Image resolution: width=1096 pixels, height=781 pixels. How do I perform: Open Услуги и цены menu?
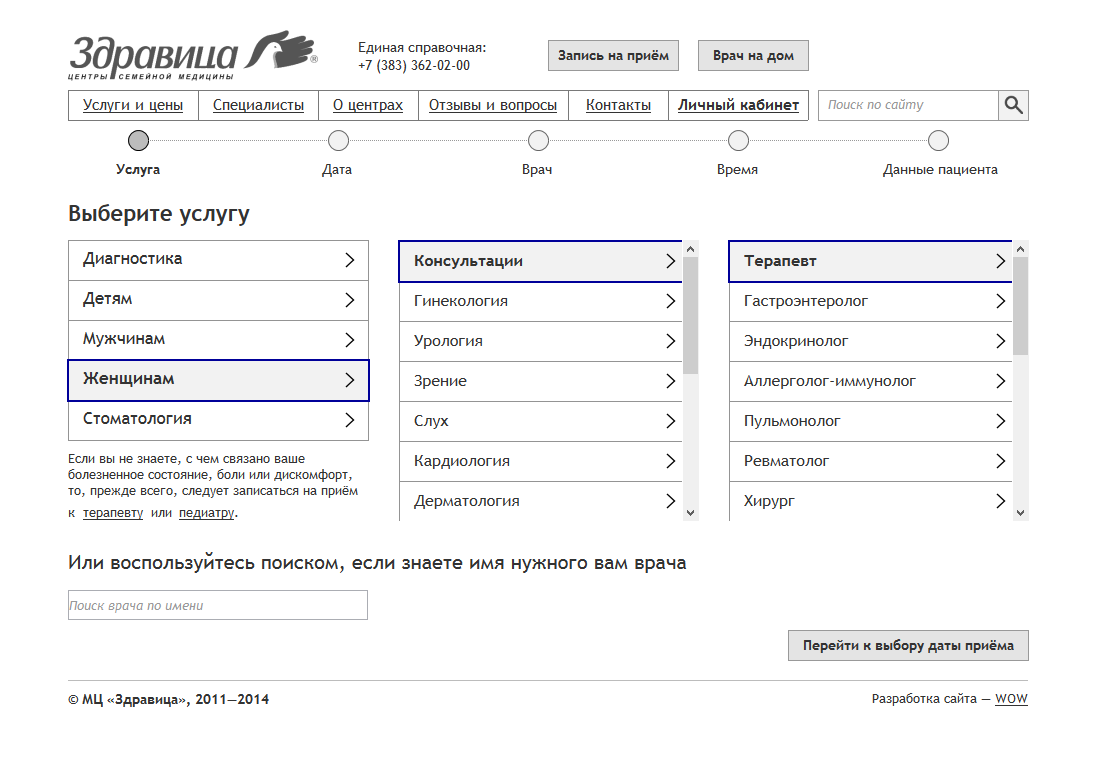coord(133,105)
